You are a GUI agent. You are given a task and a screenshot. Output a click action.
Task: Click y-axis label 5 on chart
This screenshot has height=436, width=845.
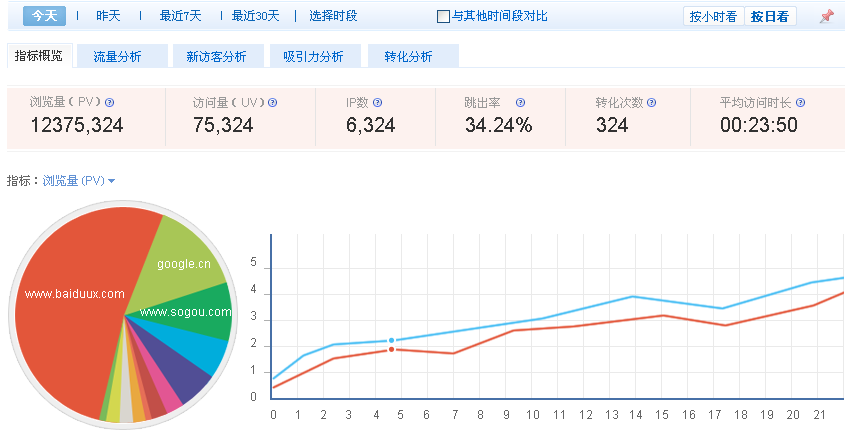(x=254, y=262)
